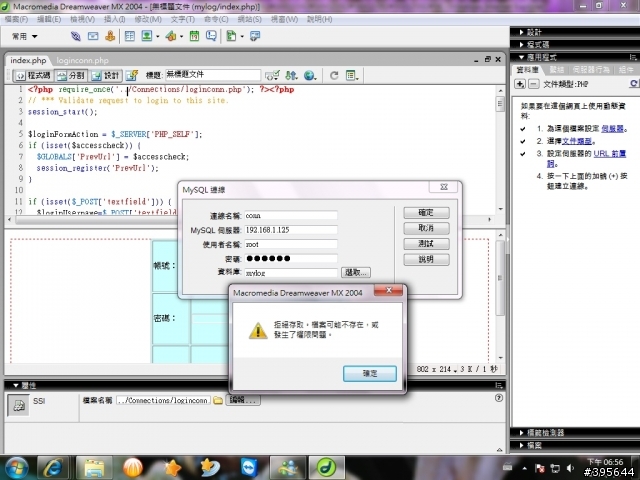The image size is (640, 480).
Task: Switch to Split view (分割)
Action: (x=71, y=75)
